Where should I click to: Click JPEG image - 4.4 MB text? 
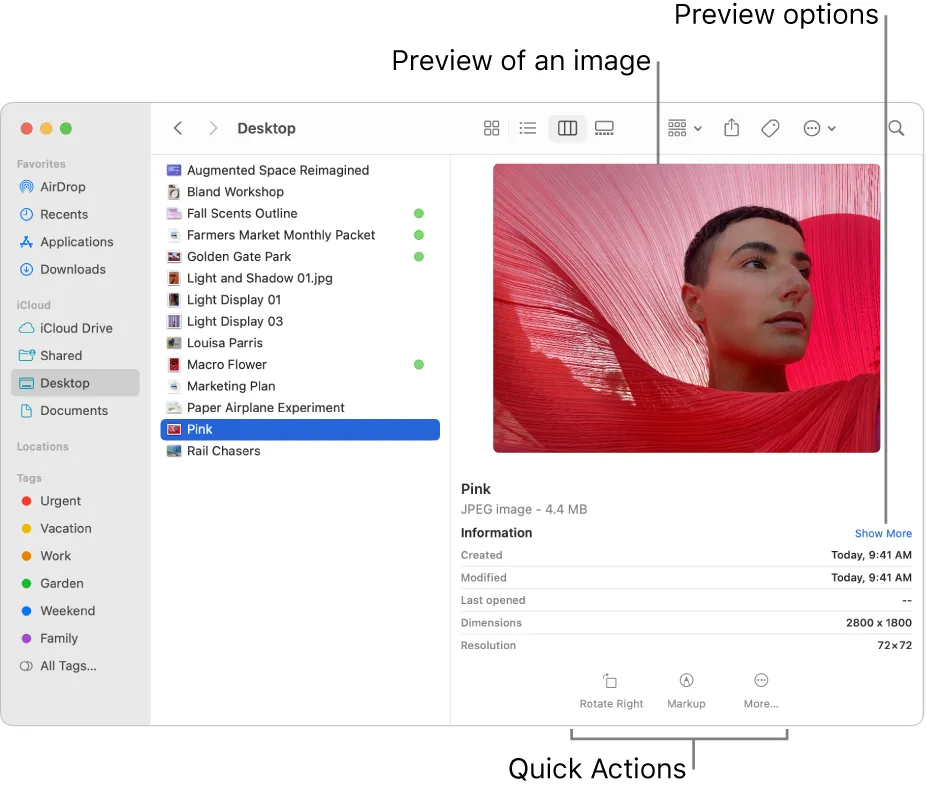click(x=524, y=509)
